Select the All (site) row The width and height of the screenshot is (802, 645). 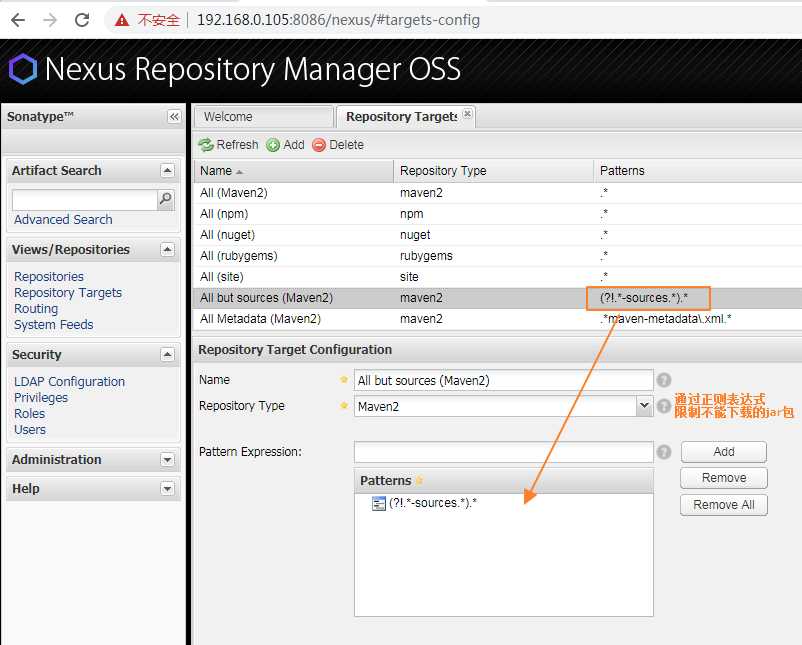498,277
